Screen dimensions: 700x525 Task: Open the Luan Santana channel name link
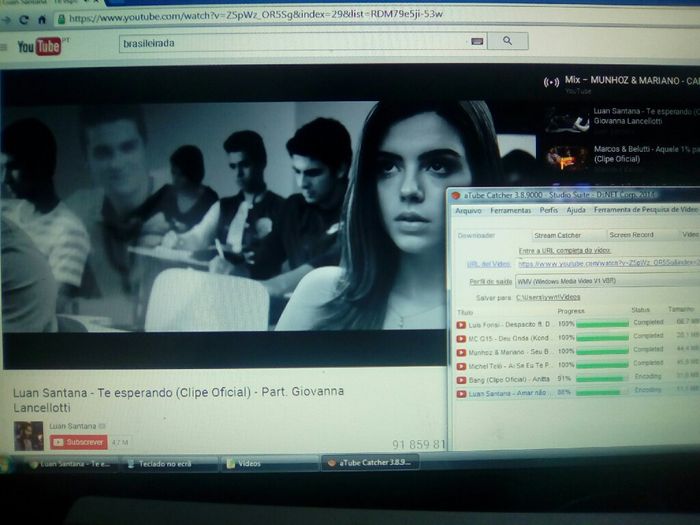tap(72, 426)
